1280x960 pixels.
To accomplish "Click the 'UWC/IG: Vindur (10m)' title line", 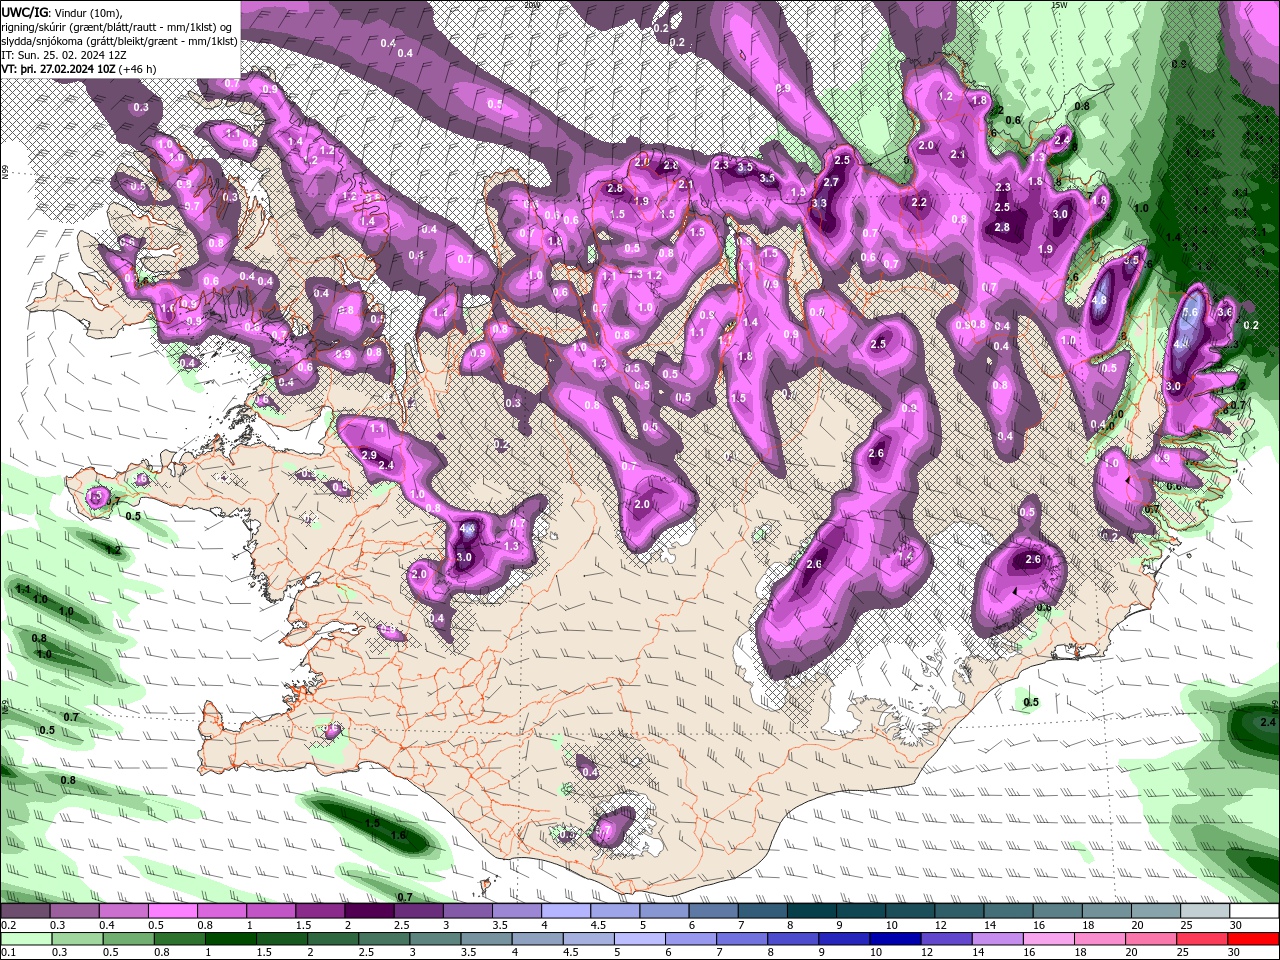I will pos(61,11).
